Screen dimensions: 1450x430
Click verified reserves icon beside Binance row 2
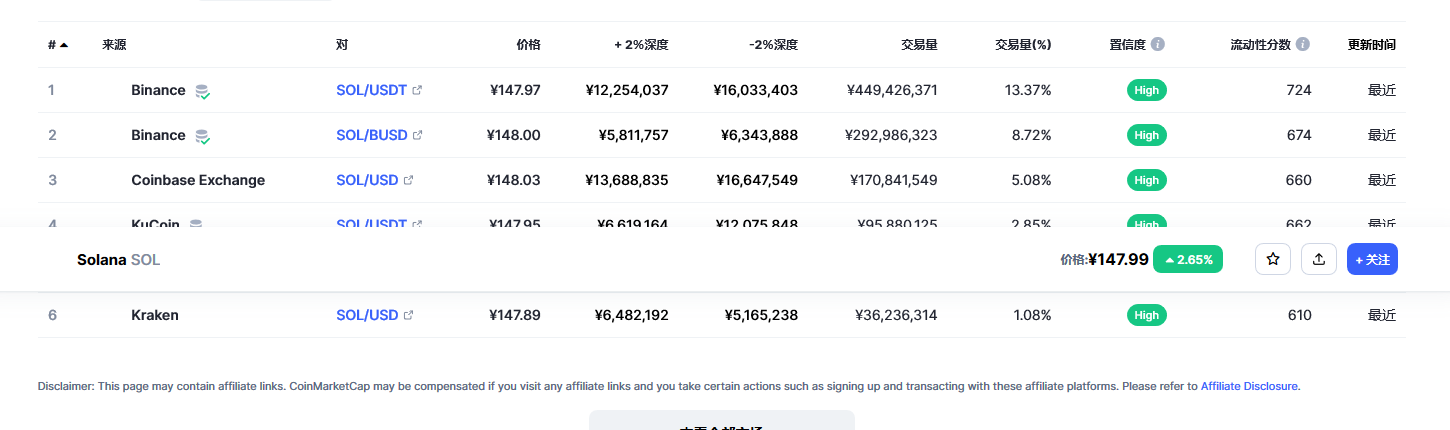tap(202, 136)
